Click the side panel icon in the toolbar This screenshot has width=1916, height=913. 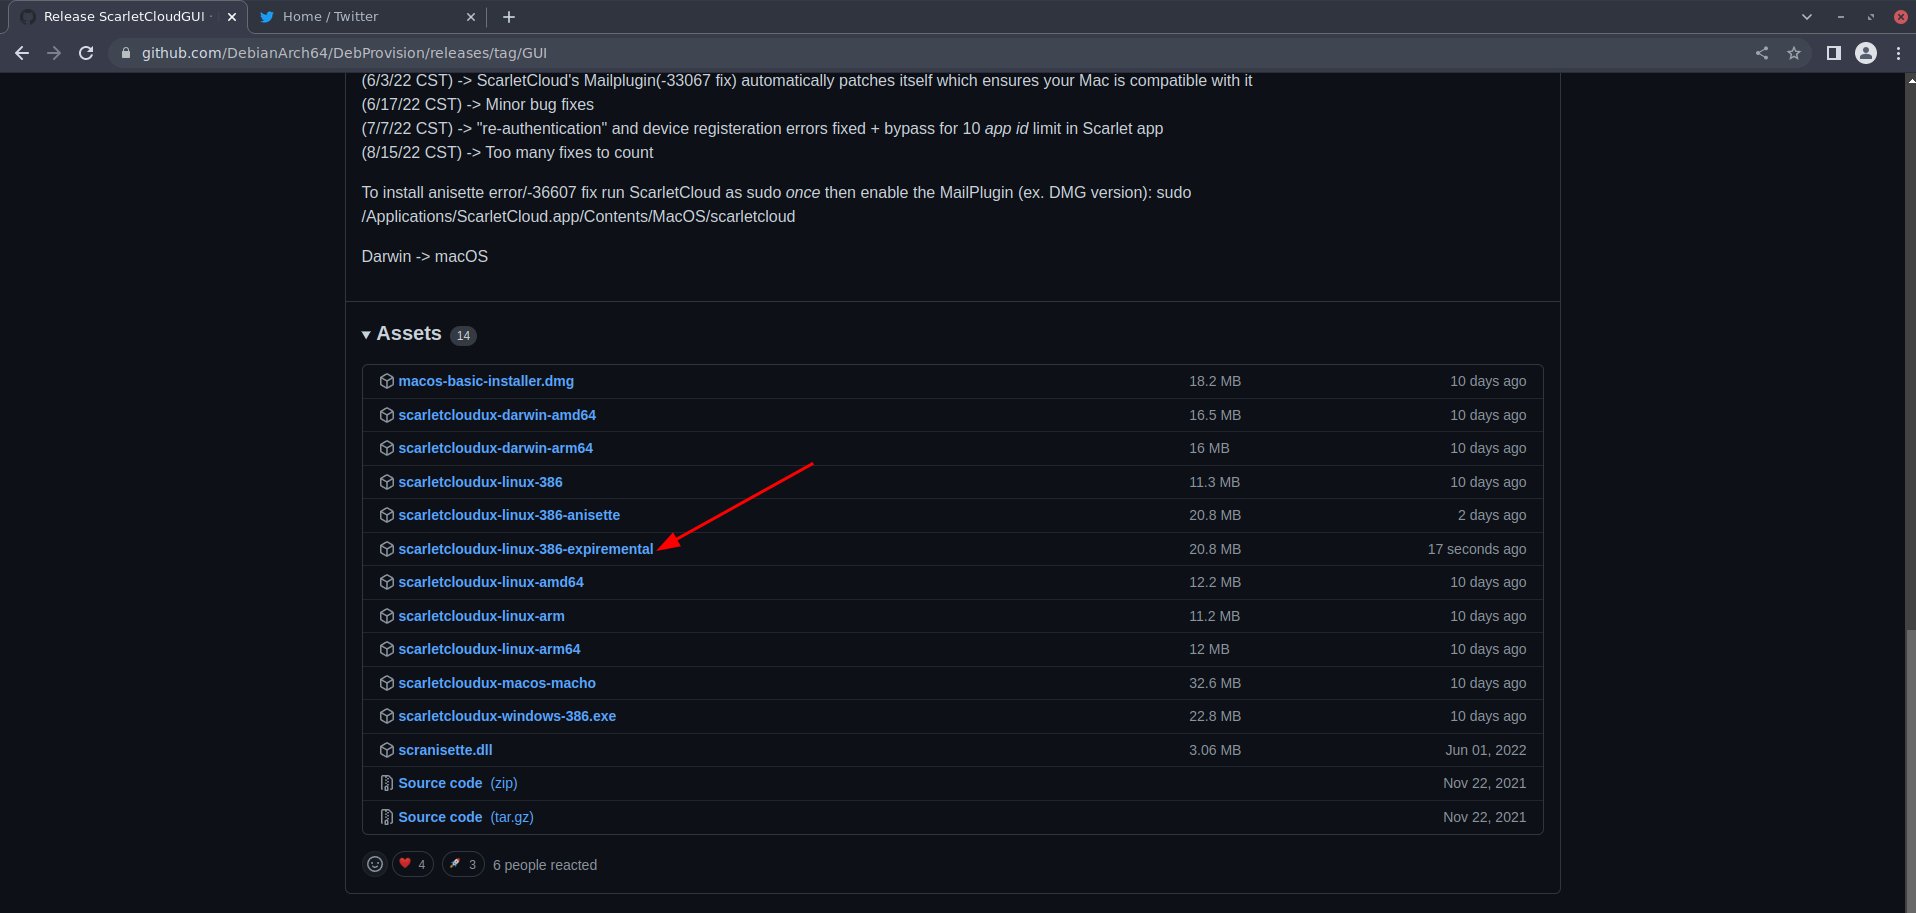pyautogui.click(x=1835, y=53)
